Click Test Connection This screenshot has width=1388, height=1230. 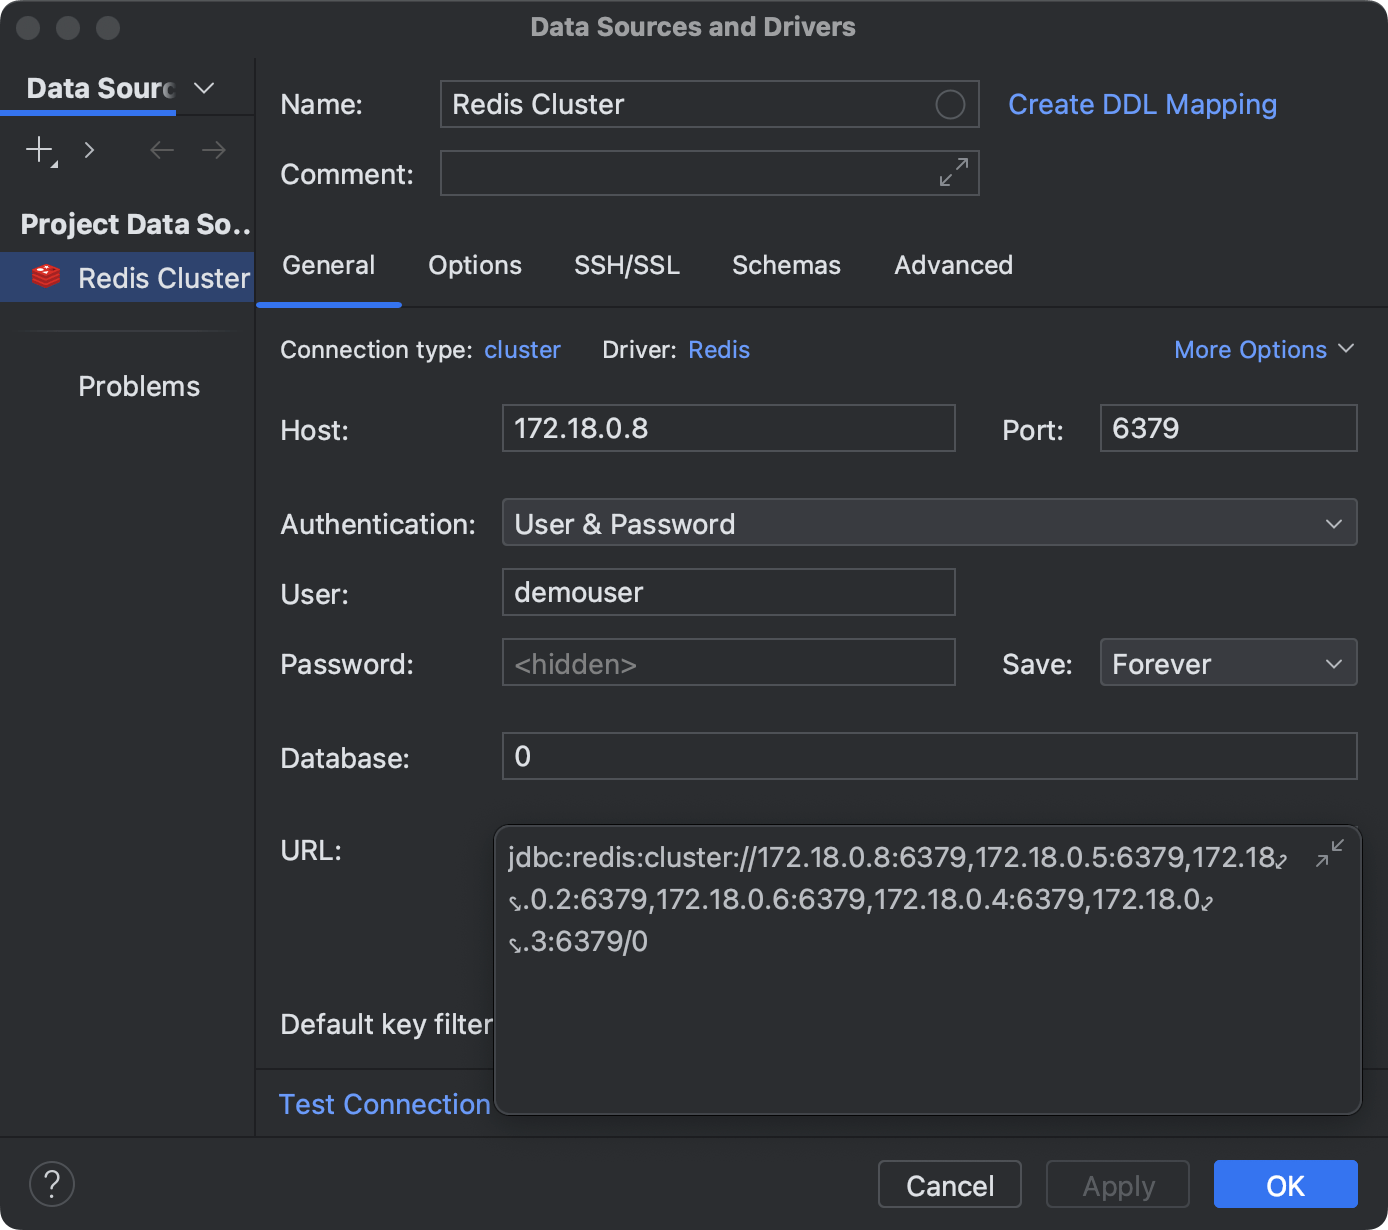coord(384,1104)
